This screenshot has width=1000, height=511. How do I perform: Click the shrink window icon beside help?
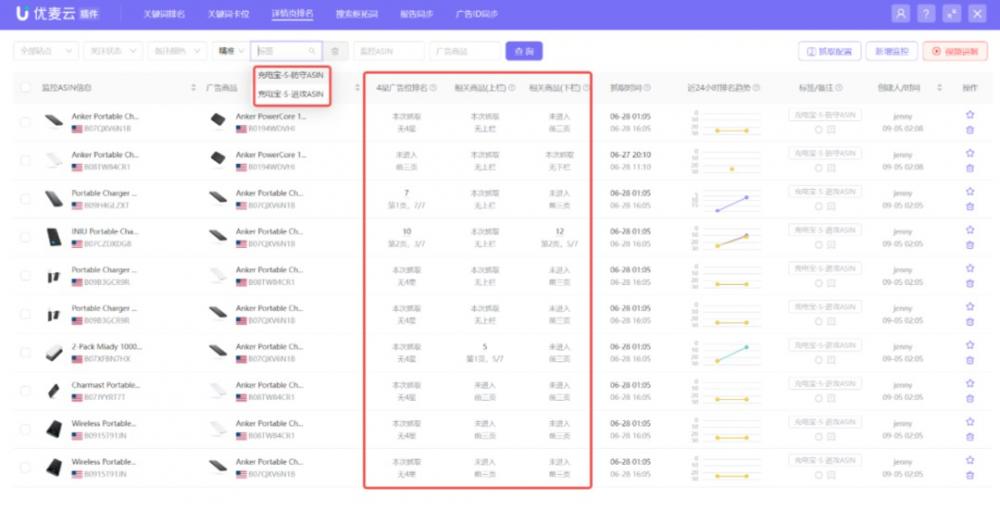952,14
